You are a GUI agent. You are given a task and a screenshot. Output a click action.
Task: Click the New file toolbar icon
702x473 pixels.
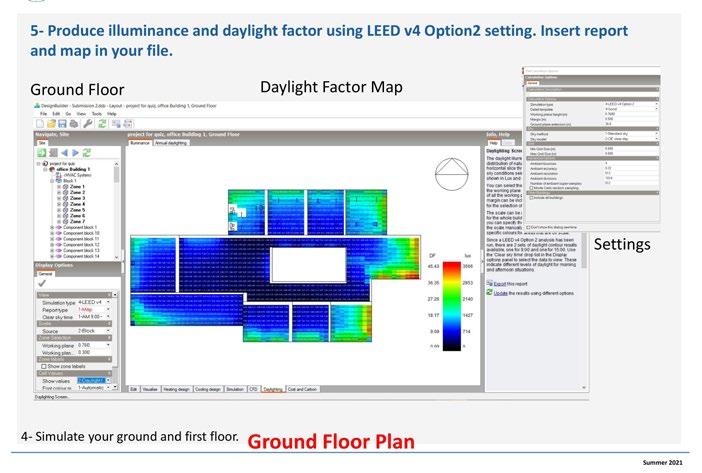pos(40,124)
